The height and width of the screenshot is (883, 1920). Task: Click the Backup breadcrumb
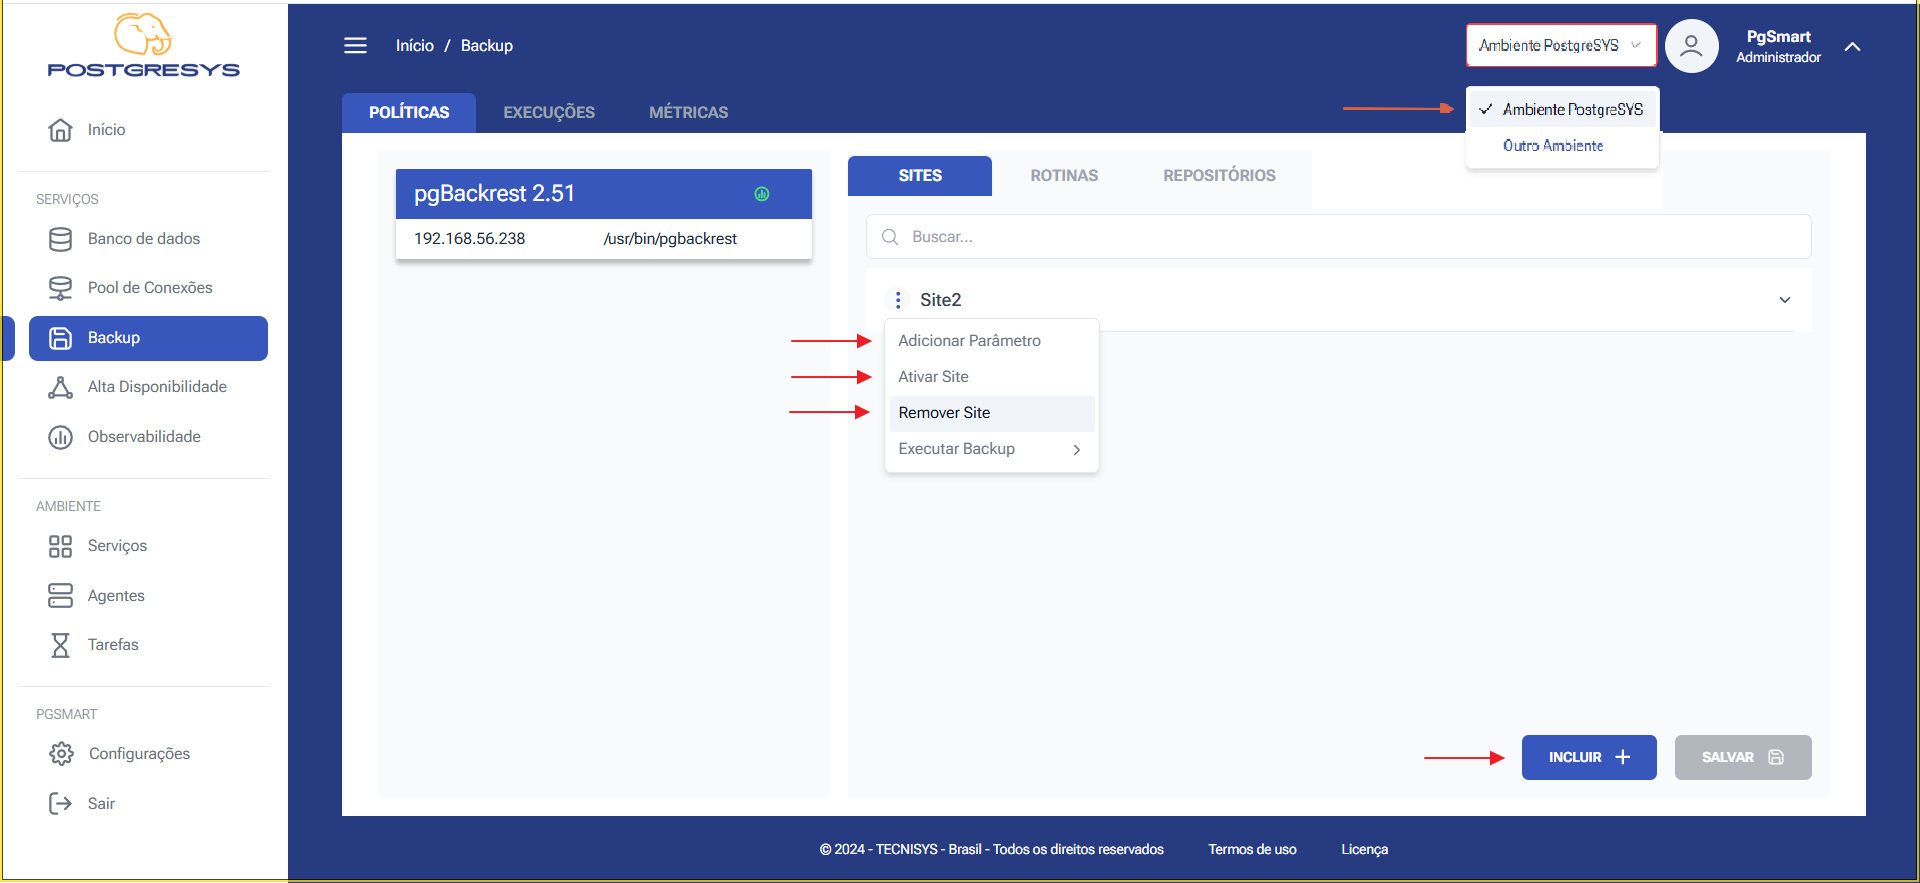[x=487, y=46]
